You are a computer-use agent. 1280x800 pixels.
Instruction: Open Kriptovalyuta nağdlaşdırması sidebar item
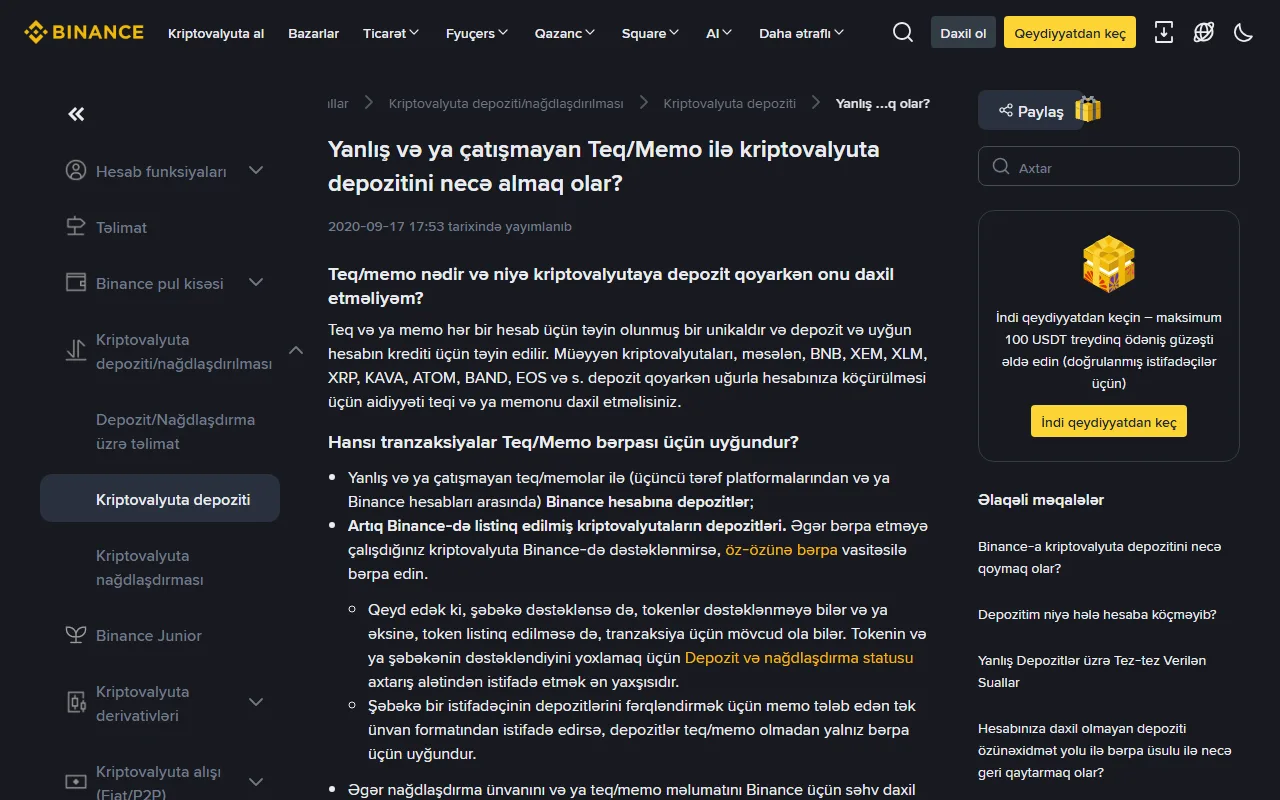click(x=150, y=568)
